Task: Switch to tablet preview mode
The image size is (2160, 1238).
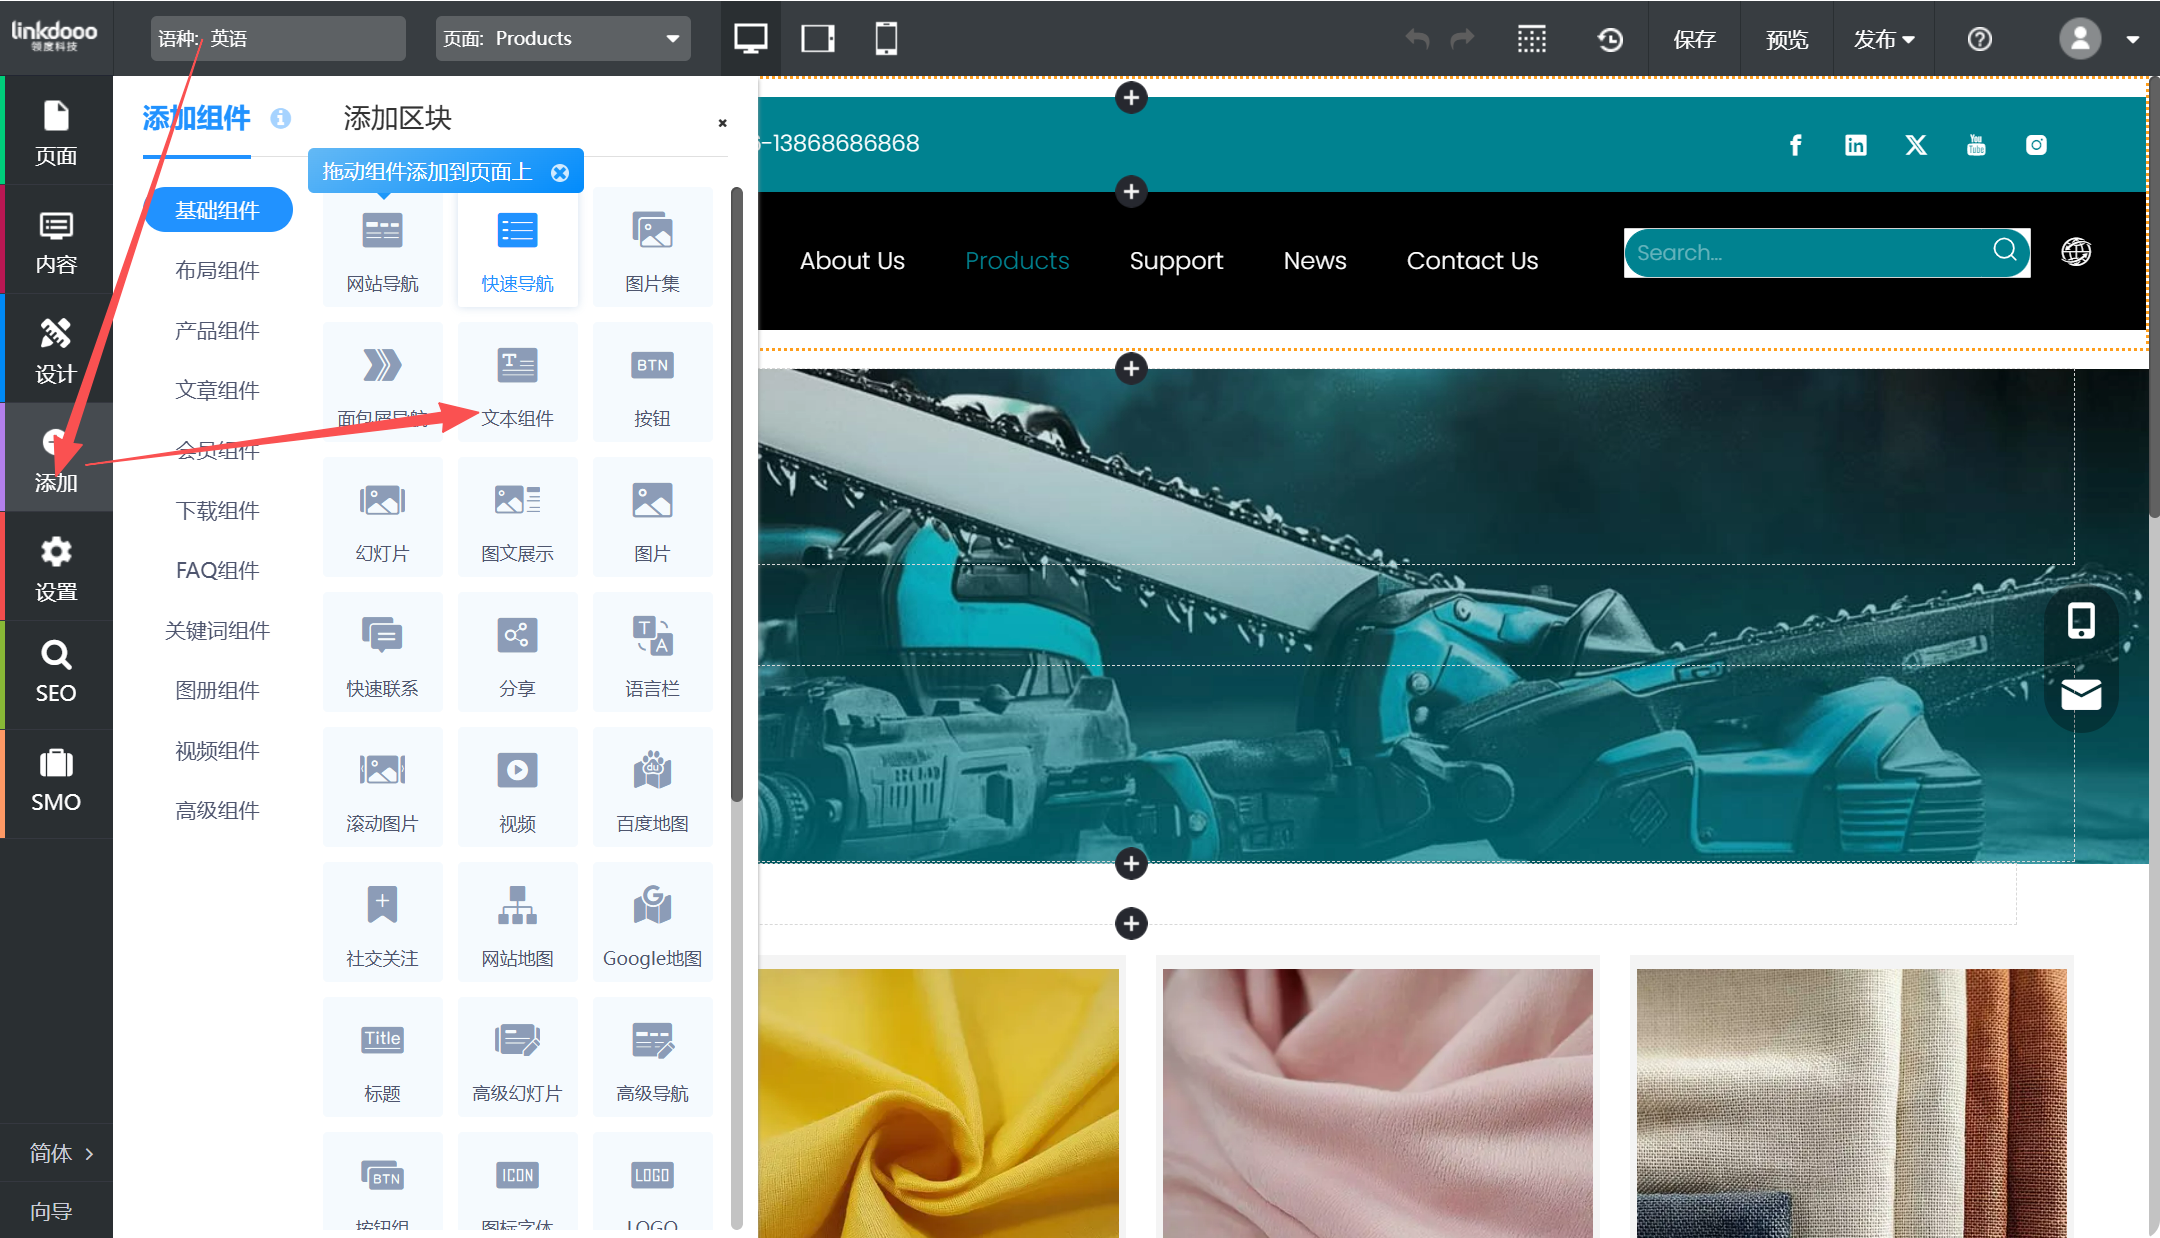Action: point(818,39)
